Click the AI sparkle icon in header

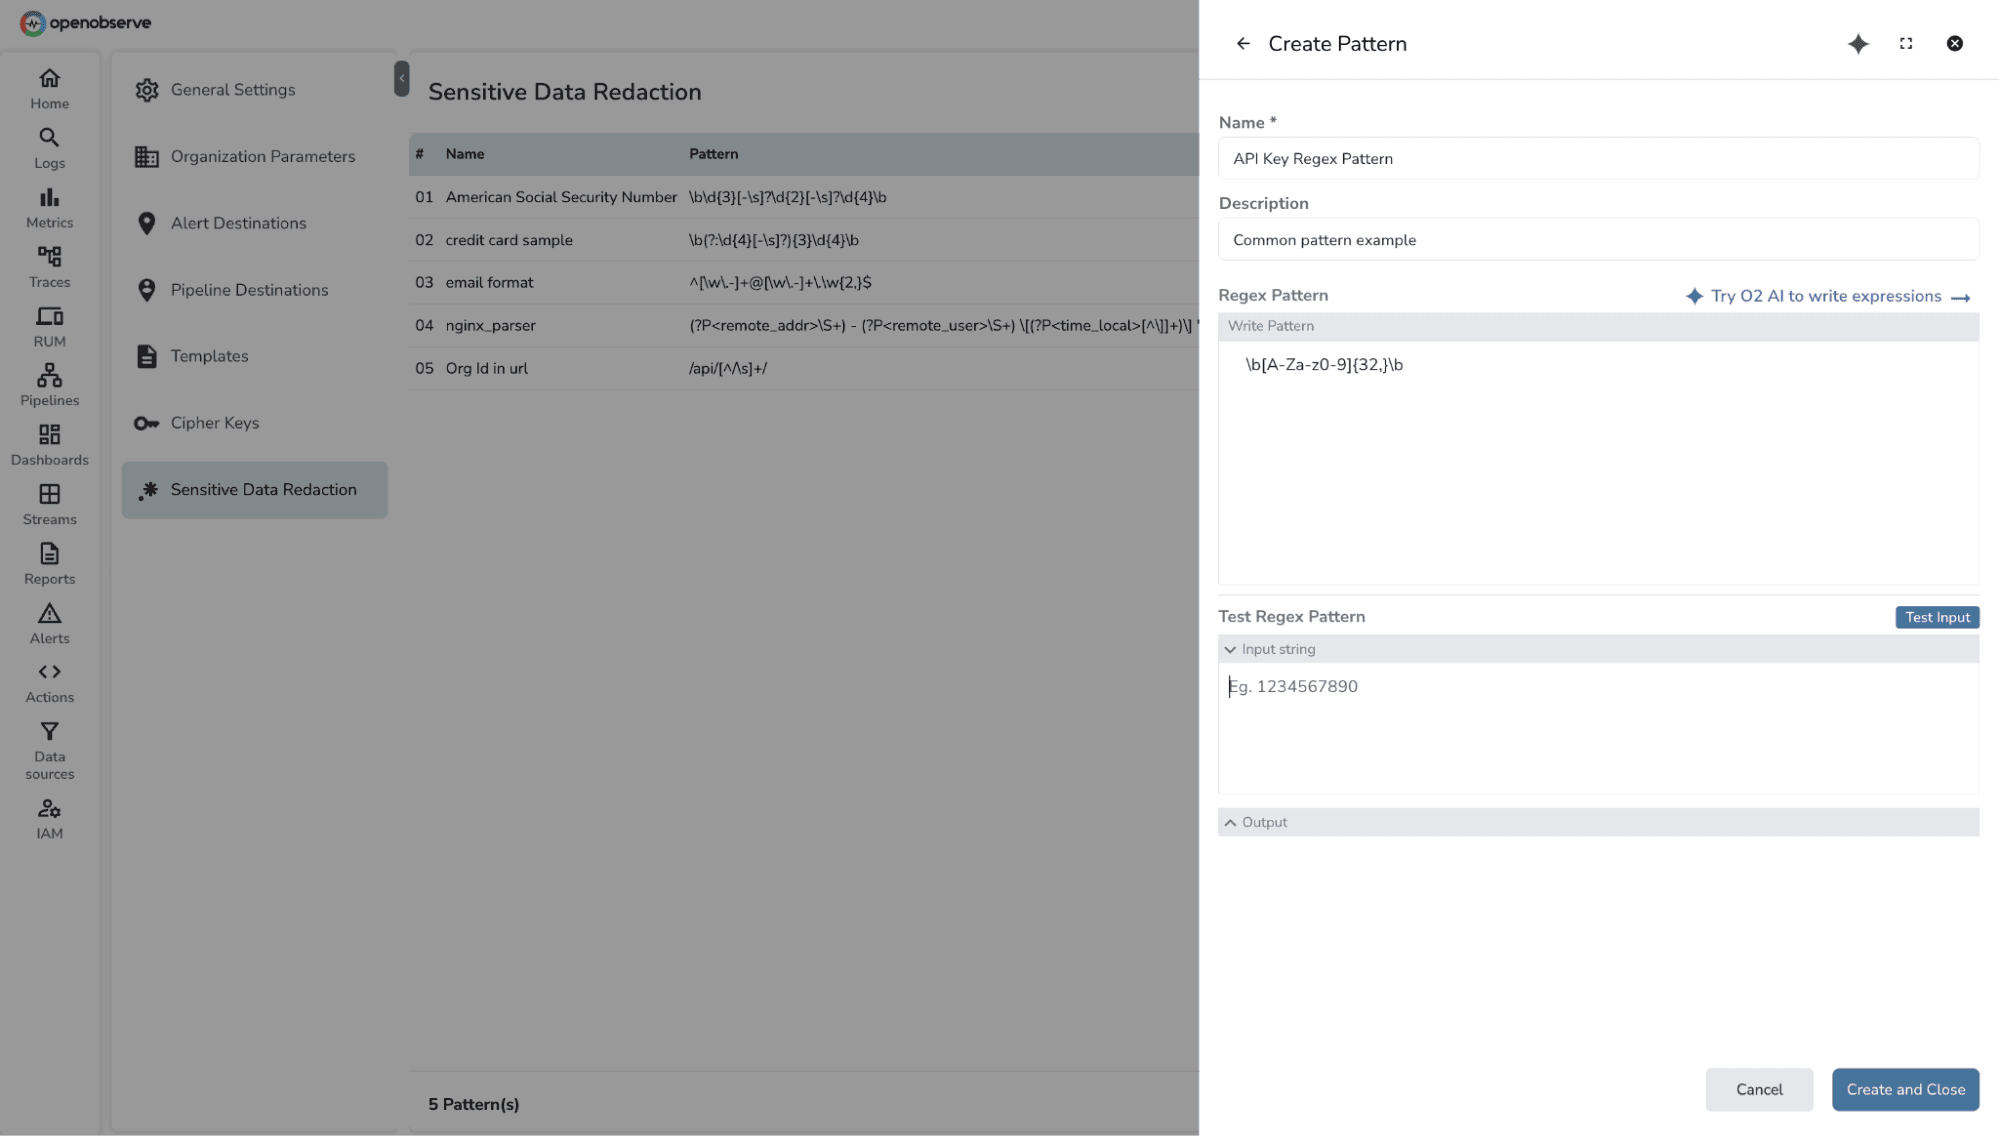click(x=1858, y=44)
